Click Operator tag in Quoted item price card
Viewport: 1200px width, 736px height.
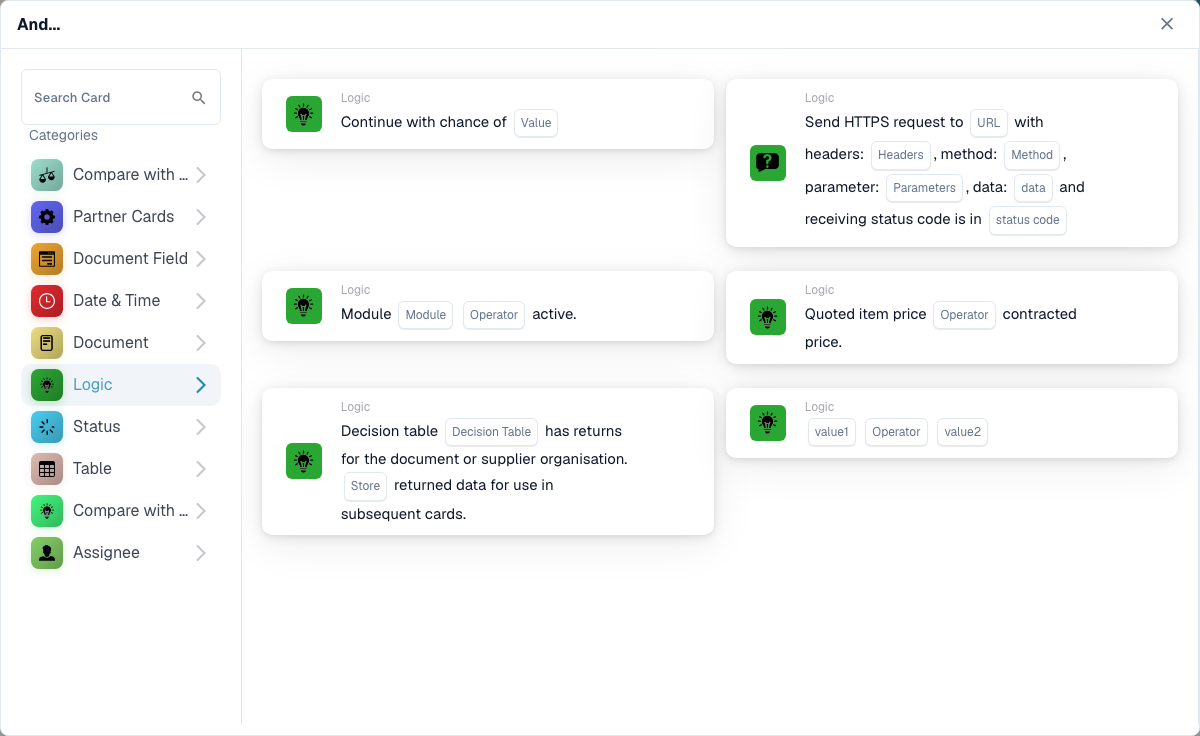click(x=964, y=315)
